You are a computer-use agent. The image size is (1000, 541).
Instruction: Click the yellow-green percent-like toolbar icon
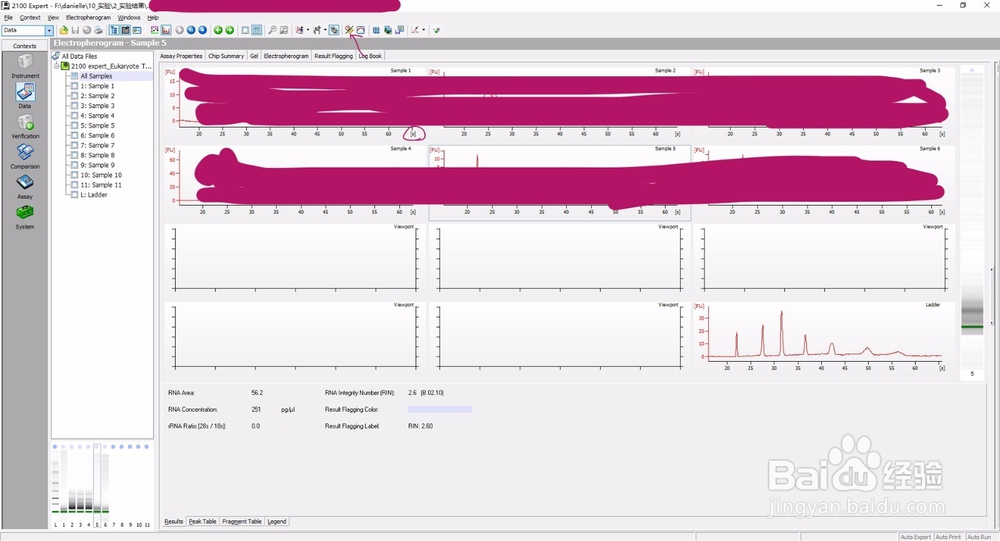tap(349, 30)
